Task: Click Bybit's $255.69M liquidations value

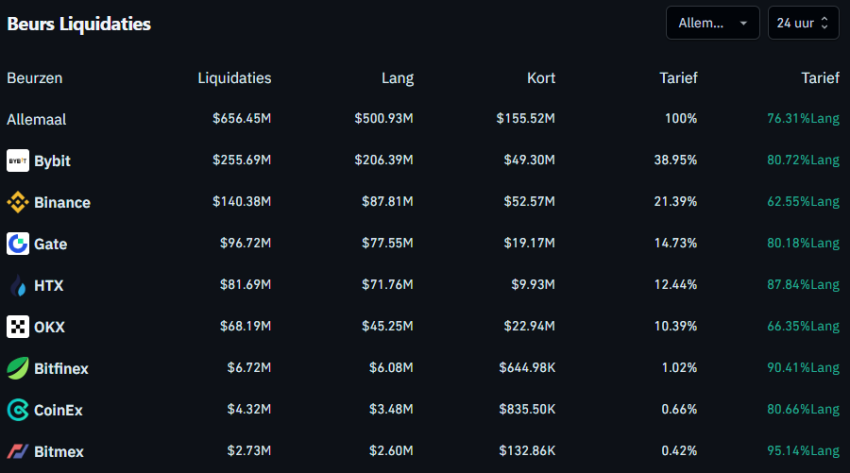Action: 241,161
